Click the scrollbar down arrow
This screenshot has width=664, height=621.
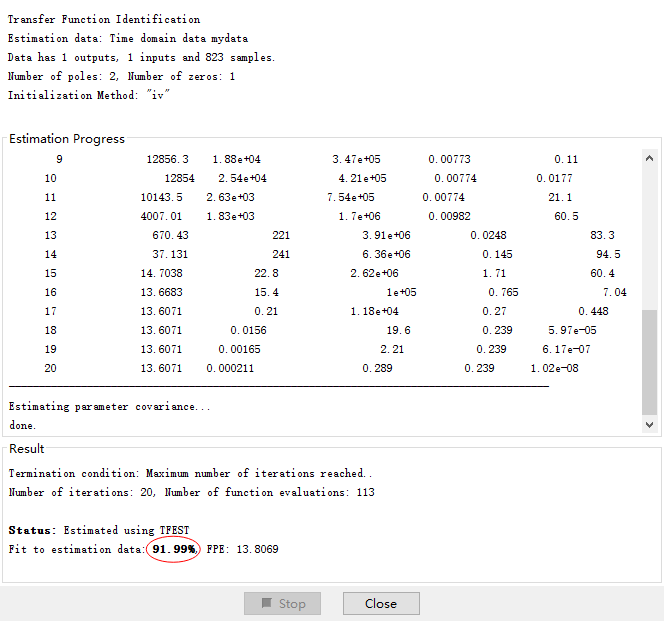tap(649, 424)
